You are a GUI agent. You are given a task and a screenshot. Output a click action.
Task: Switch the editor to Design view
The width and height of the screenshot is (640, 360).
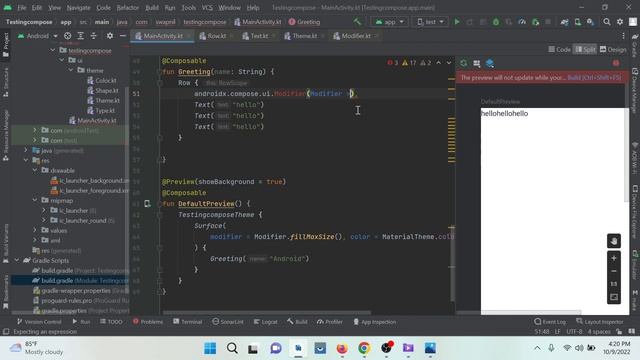(x=613, y=49)
